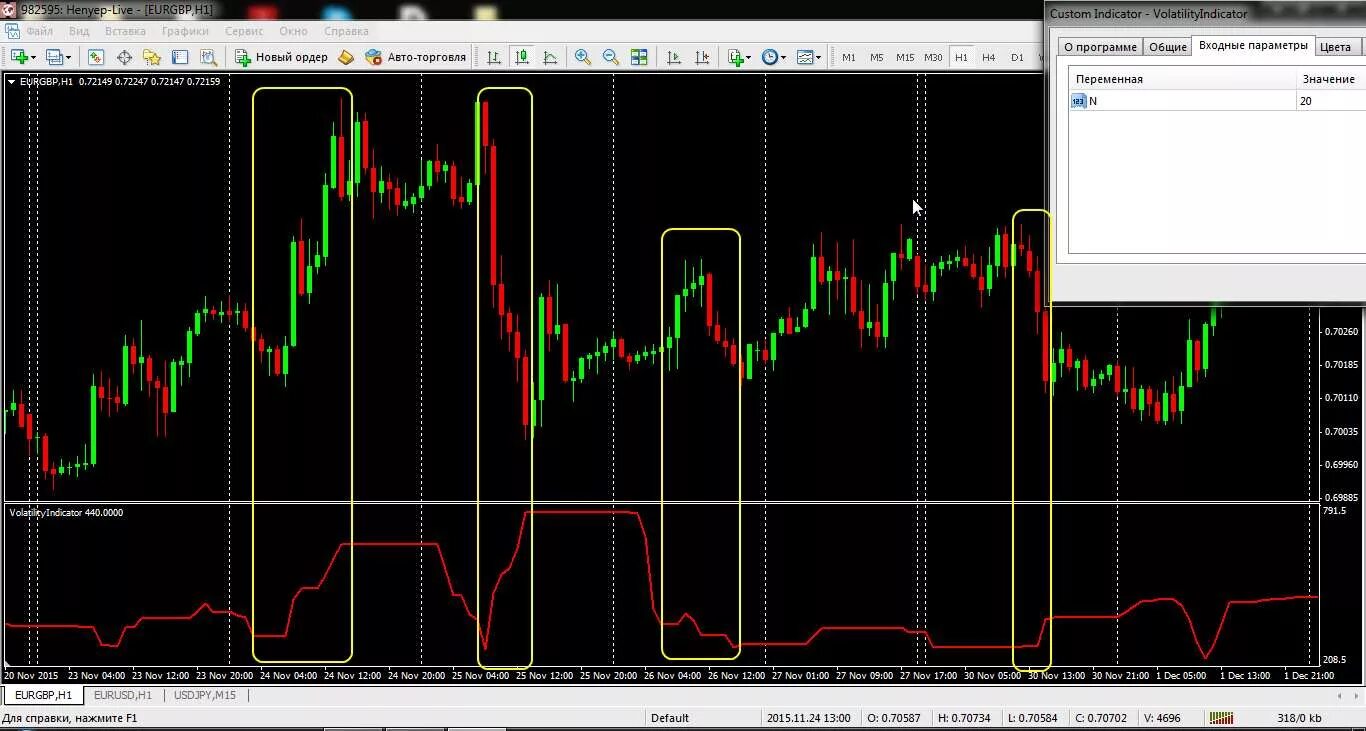Zoom in on the chart
Viewport: 1366px width, 731px height.
[583, 57]
